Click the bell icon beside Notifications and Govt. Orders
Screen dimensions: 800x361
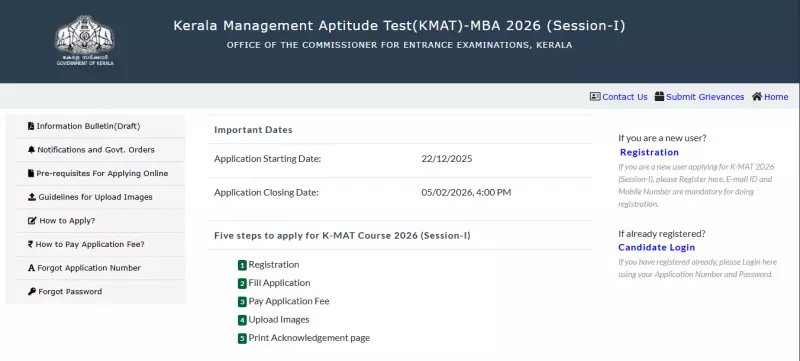point(32,150)
